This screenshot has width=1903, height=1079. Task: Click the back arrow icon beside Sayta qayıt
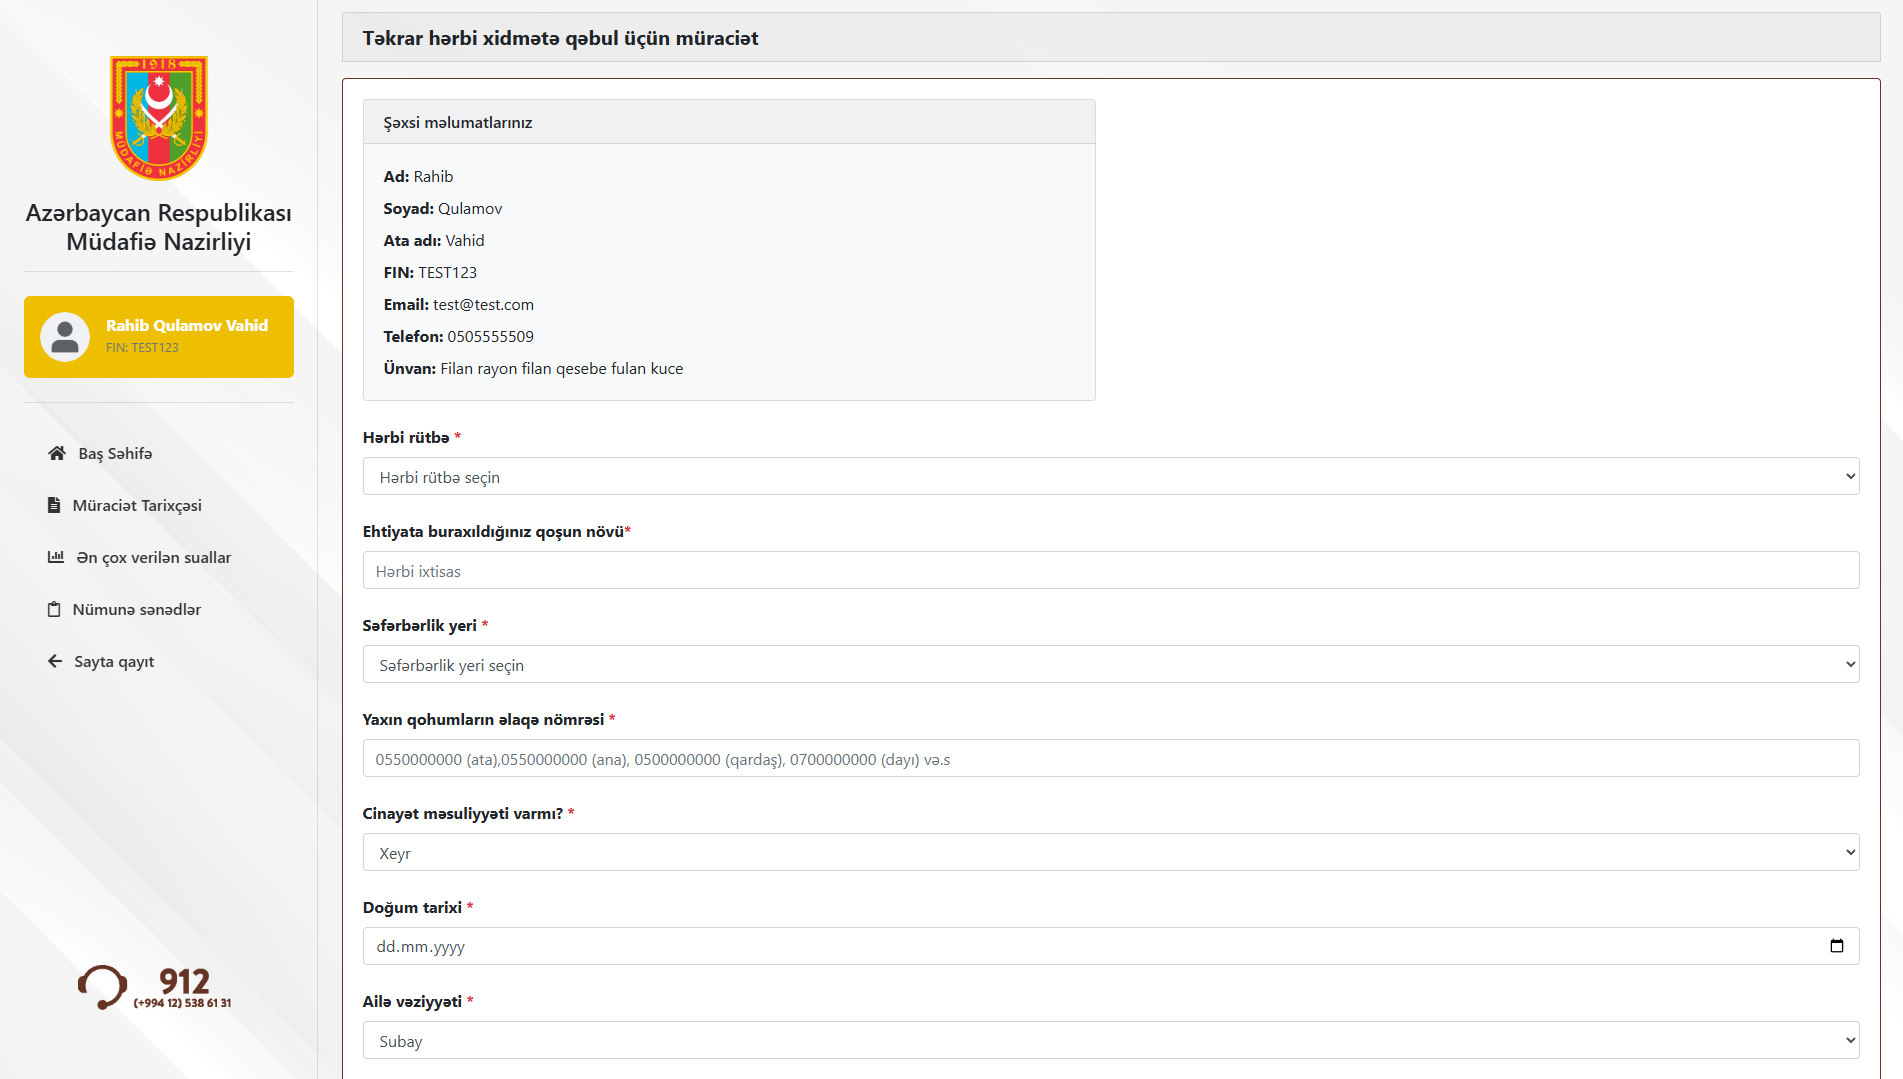tap(55, 661)
